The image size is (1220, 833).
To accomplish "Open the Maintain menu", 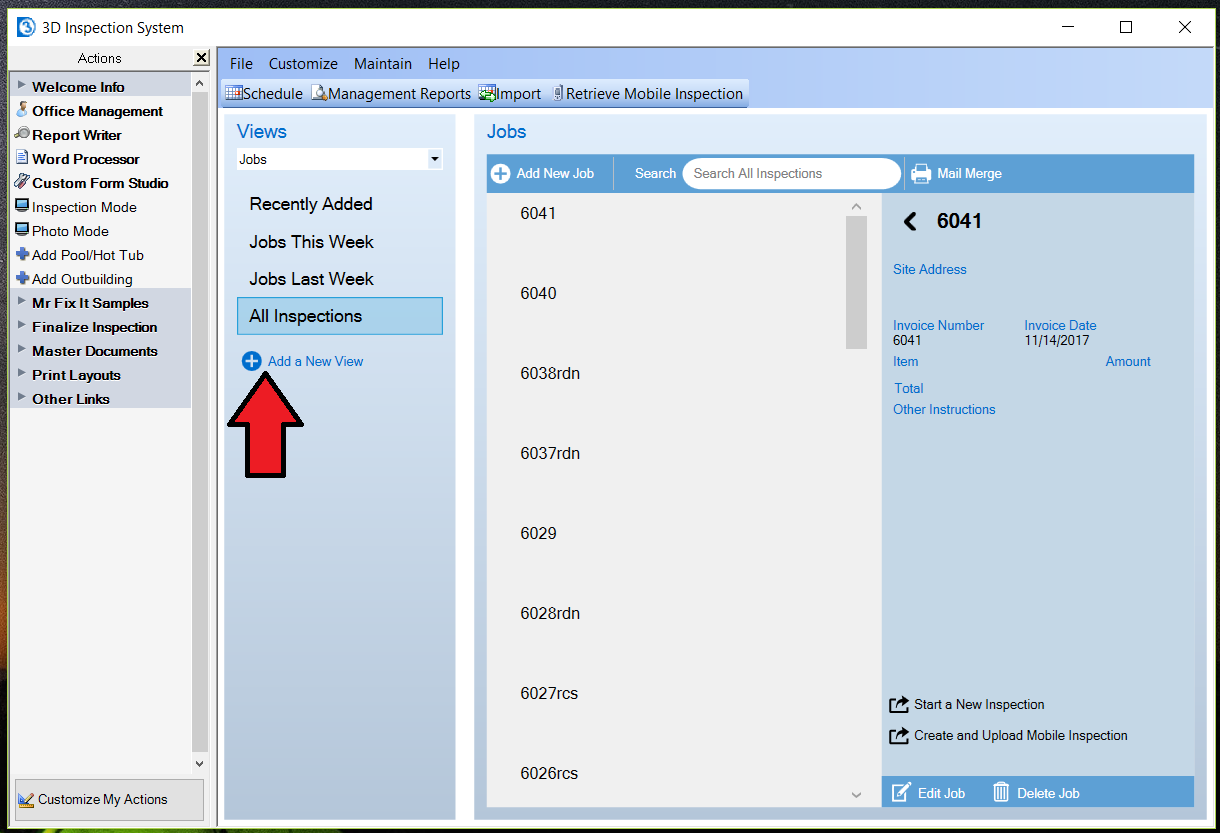I will click(x=383, y=63).
